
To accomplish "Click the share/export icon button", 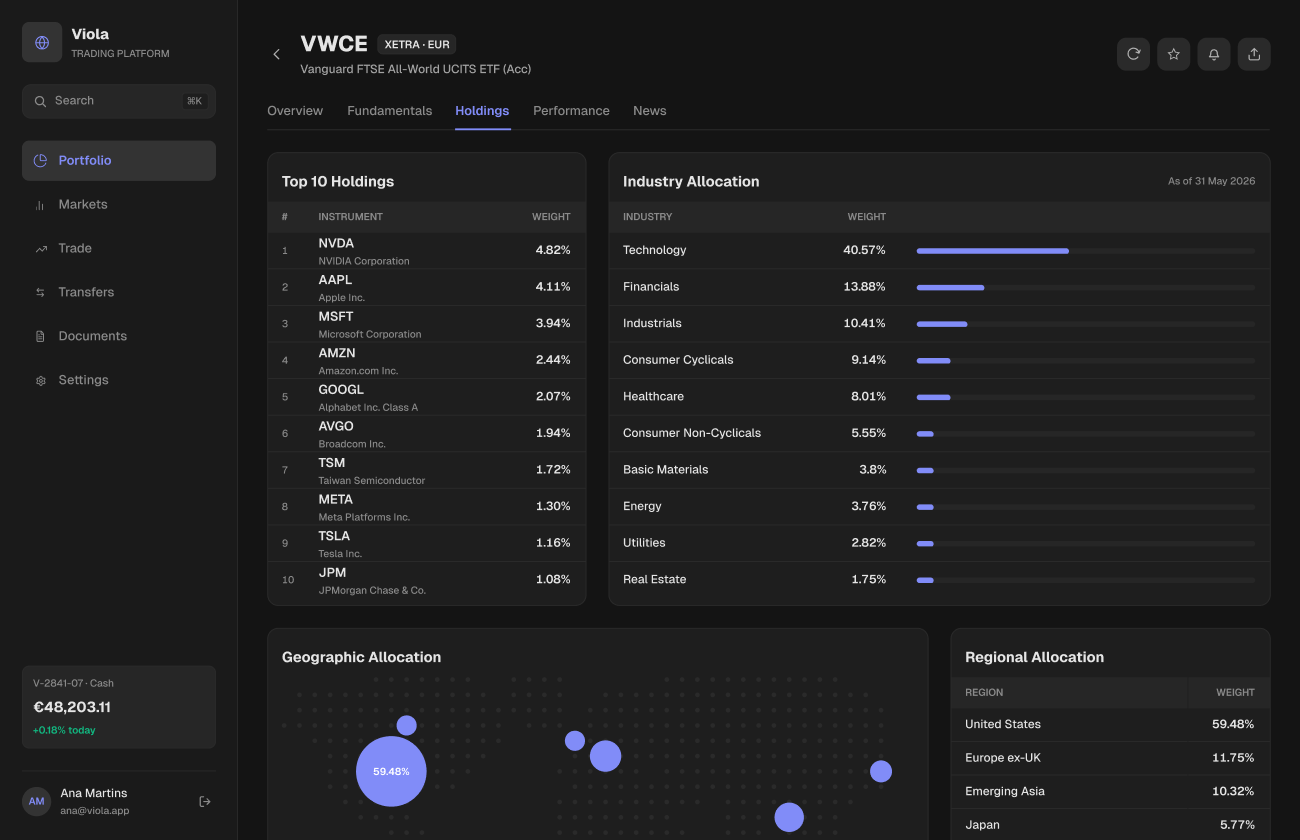I will (x=1254, y=54).
